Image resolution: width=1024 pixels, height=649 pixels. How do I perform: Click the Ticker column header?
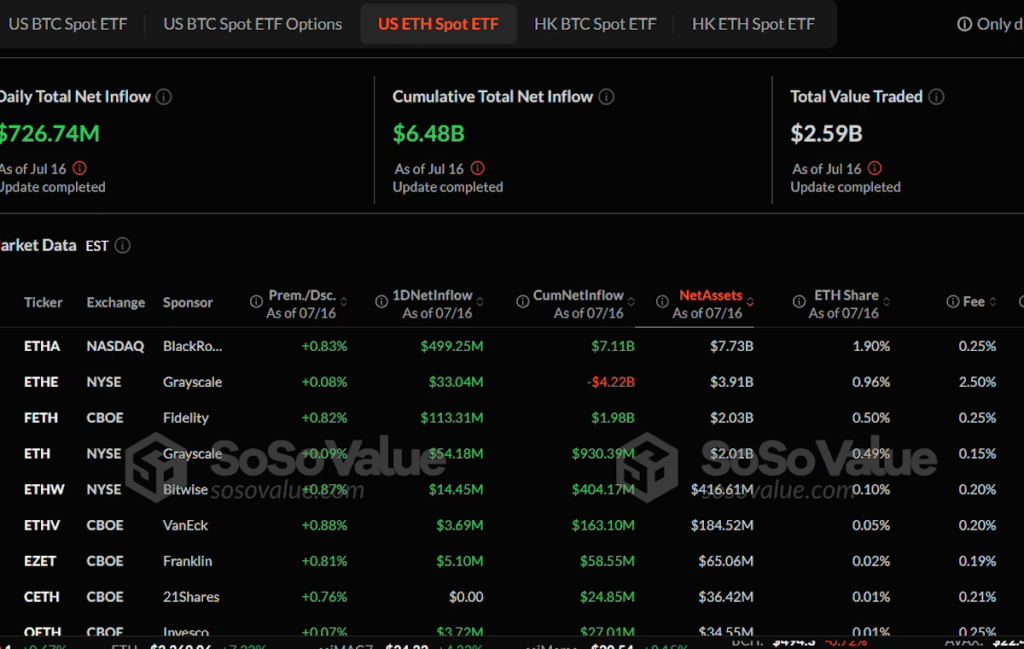43,302
